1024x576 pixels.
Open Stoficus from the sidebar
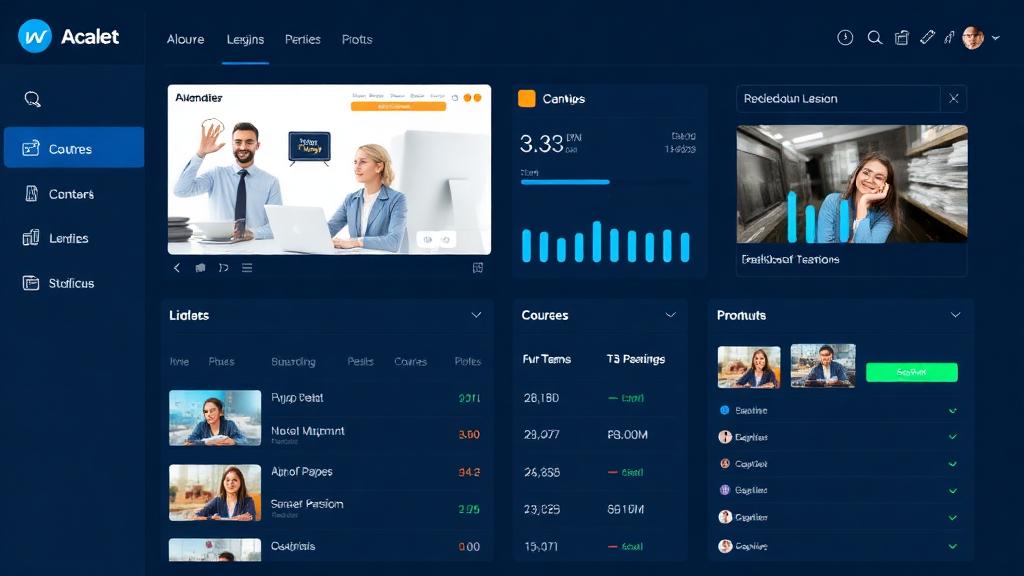(33, 283)
